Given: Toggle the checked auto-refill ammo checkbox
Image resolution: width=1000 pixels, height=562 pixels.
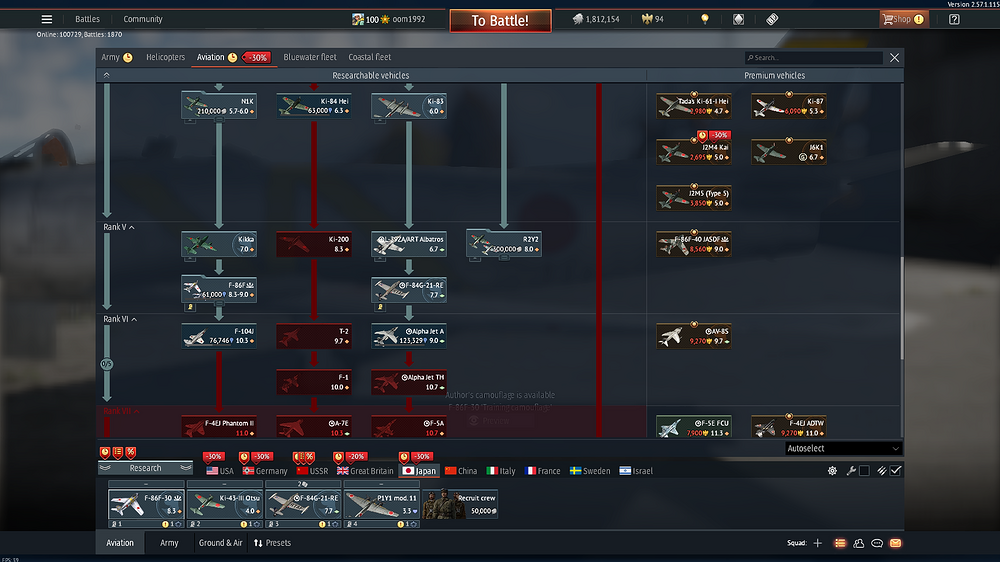Looking at the screenshot, I should tap(895, 471).
